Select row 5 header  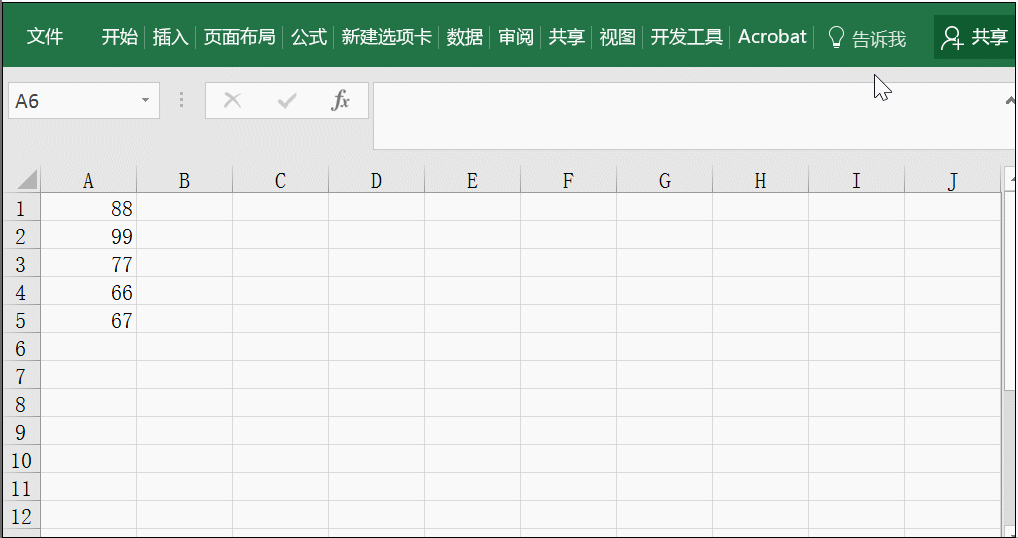pyautogui.click(x=21, y=320)
